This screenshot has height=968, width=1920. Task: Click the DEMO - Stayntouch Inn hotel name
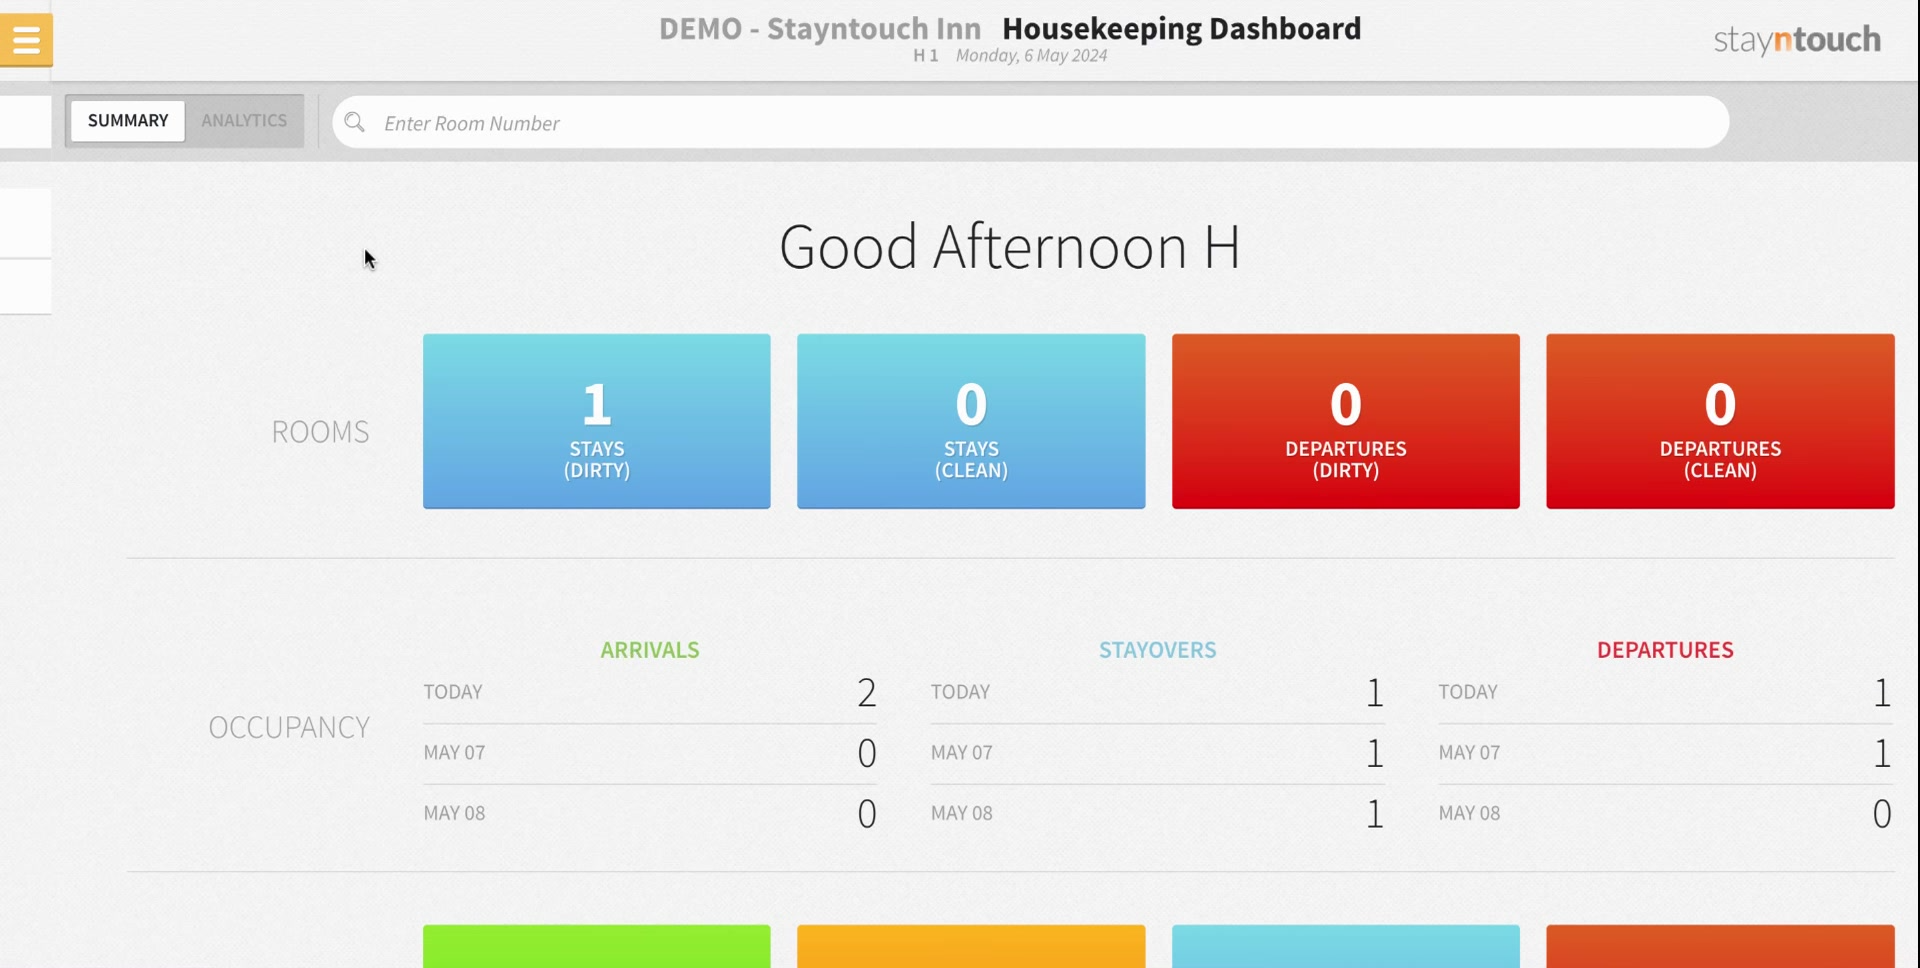coord(820,29)
